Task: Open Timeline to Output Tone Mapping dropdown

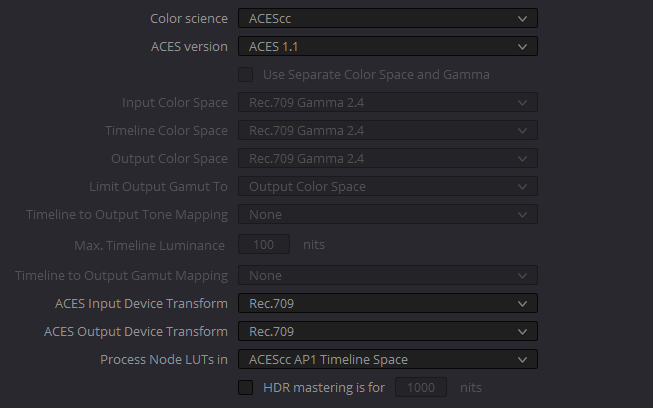Action: click(388, 214)
